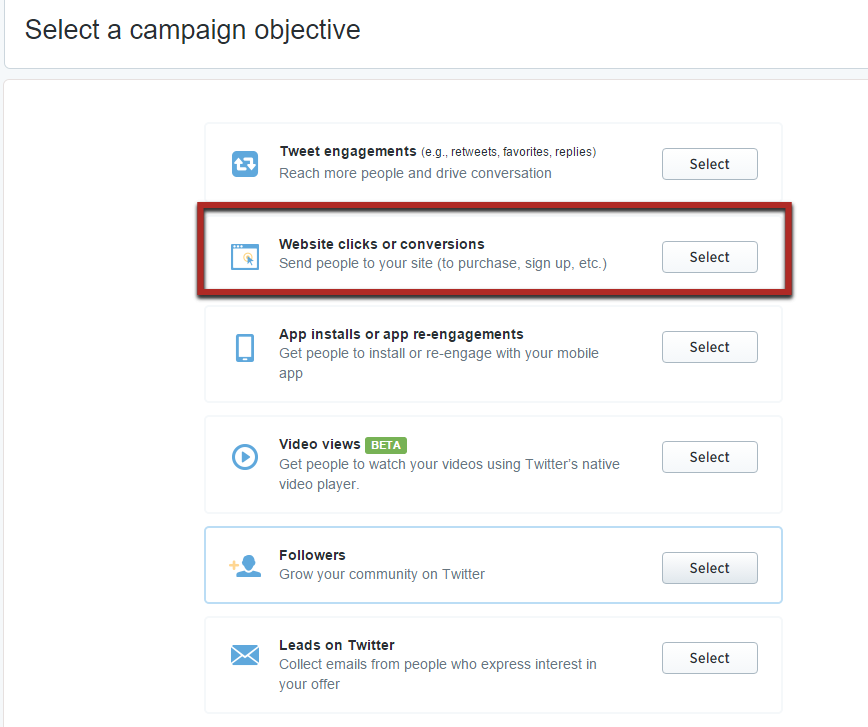
Task: Click the mobile phone app installs icon
Action: (x=245, y=348)
